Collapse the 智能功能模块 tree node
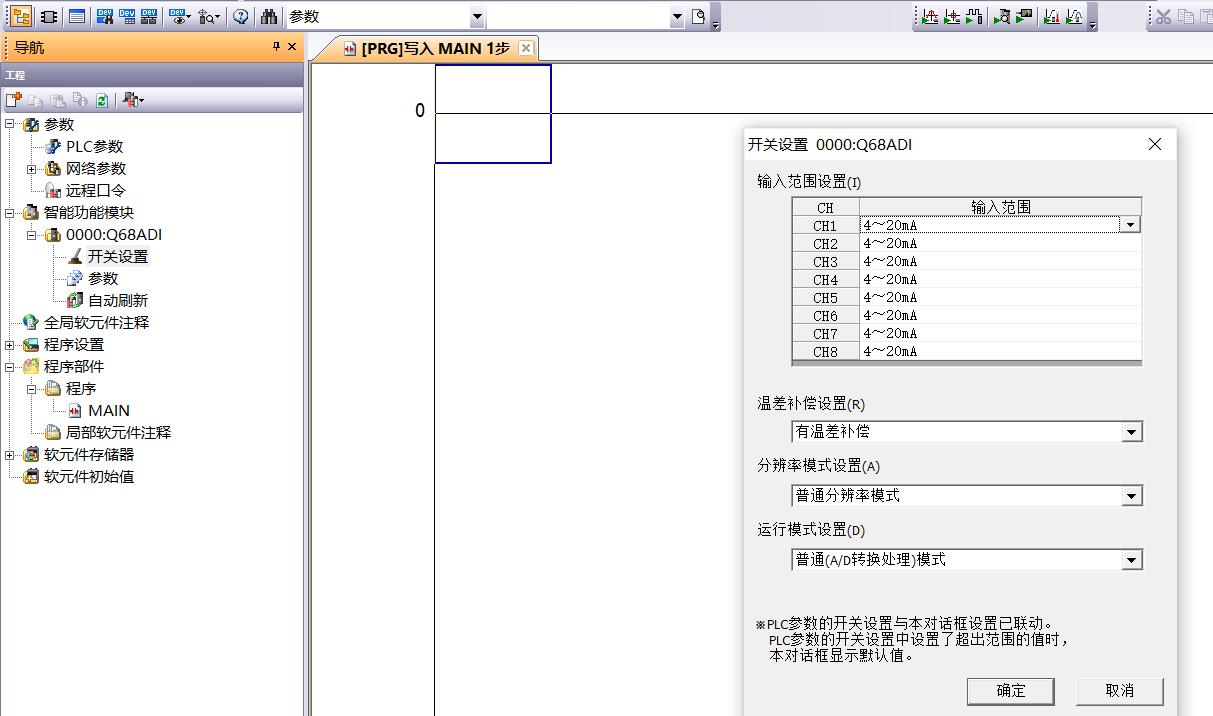The width and height of the screenshot is (1213, 716). coord(10,213)
